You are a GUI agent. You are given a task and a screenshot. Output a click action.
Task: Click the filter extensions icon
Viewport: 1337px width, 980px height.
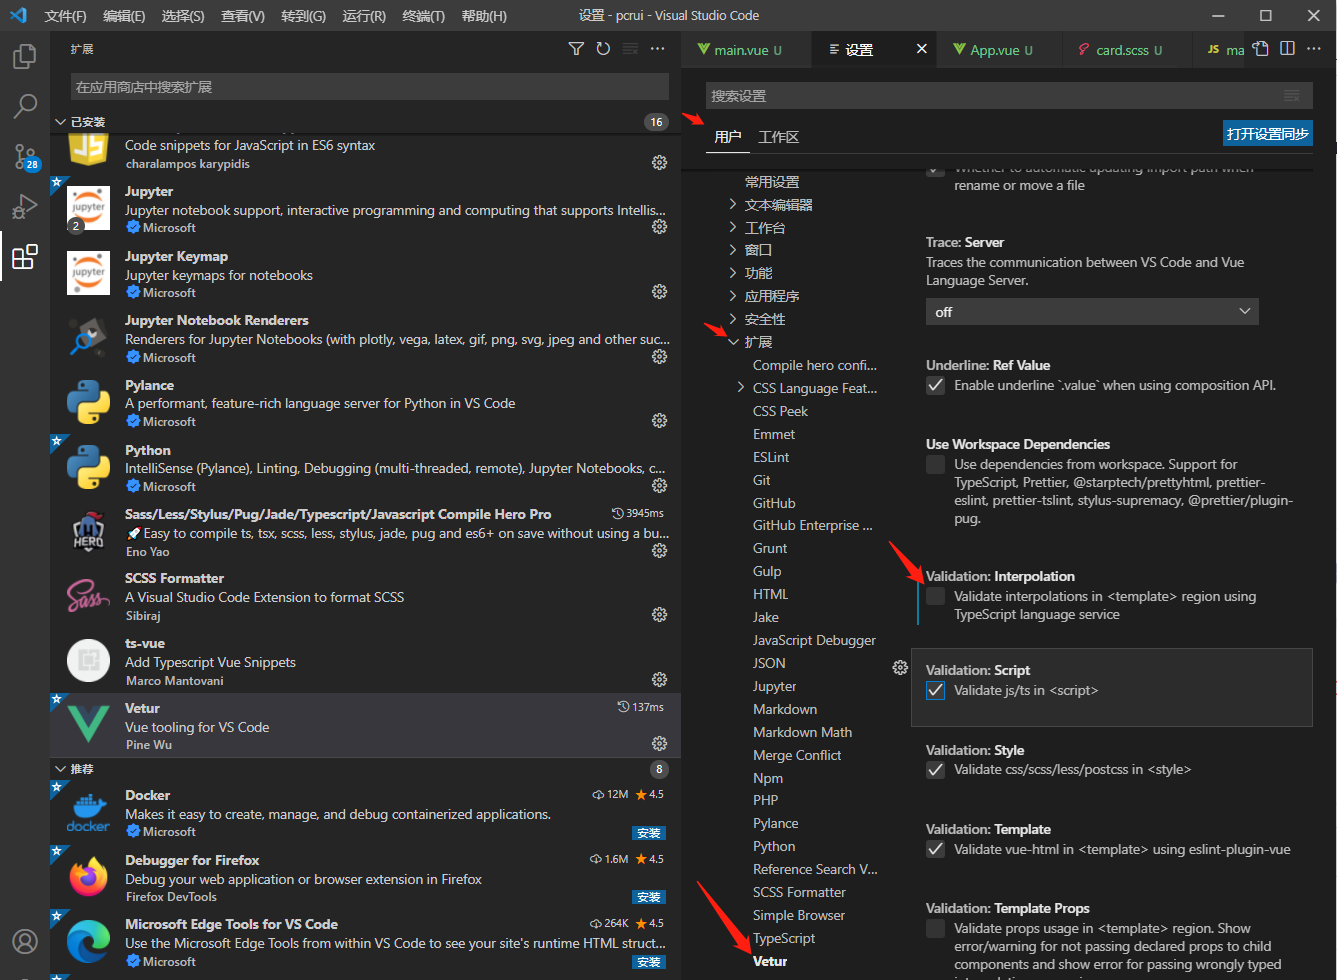pyautogui.click(x=576, y=49)
